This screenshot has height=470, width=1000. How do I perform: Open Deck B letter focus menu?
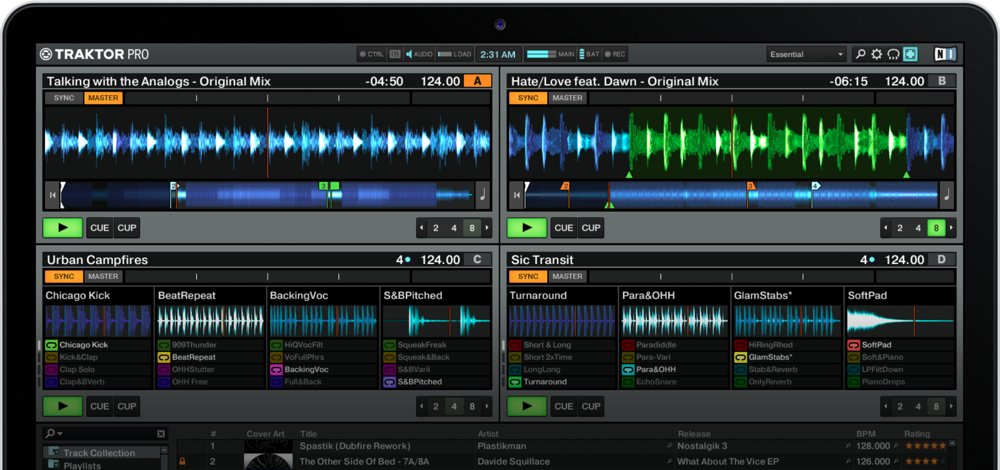(942, 81)
